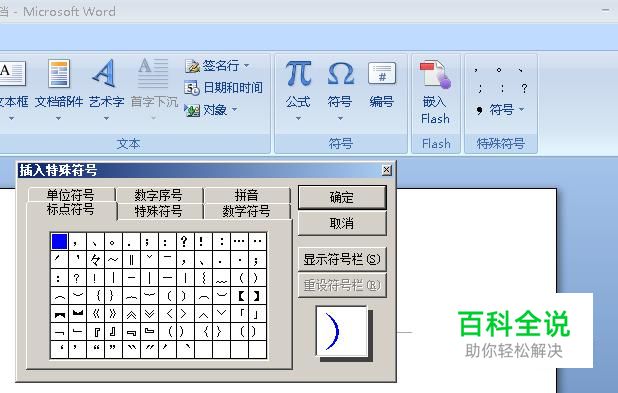The width and height of the screenshot is (618, 393).
Task: Expand the 文本框 dropdown arrow
Action: click(11, 118)
